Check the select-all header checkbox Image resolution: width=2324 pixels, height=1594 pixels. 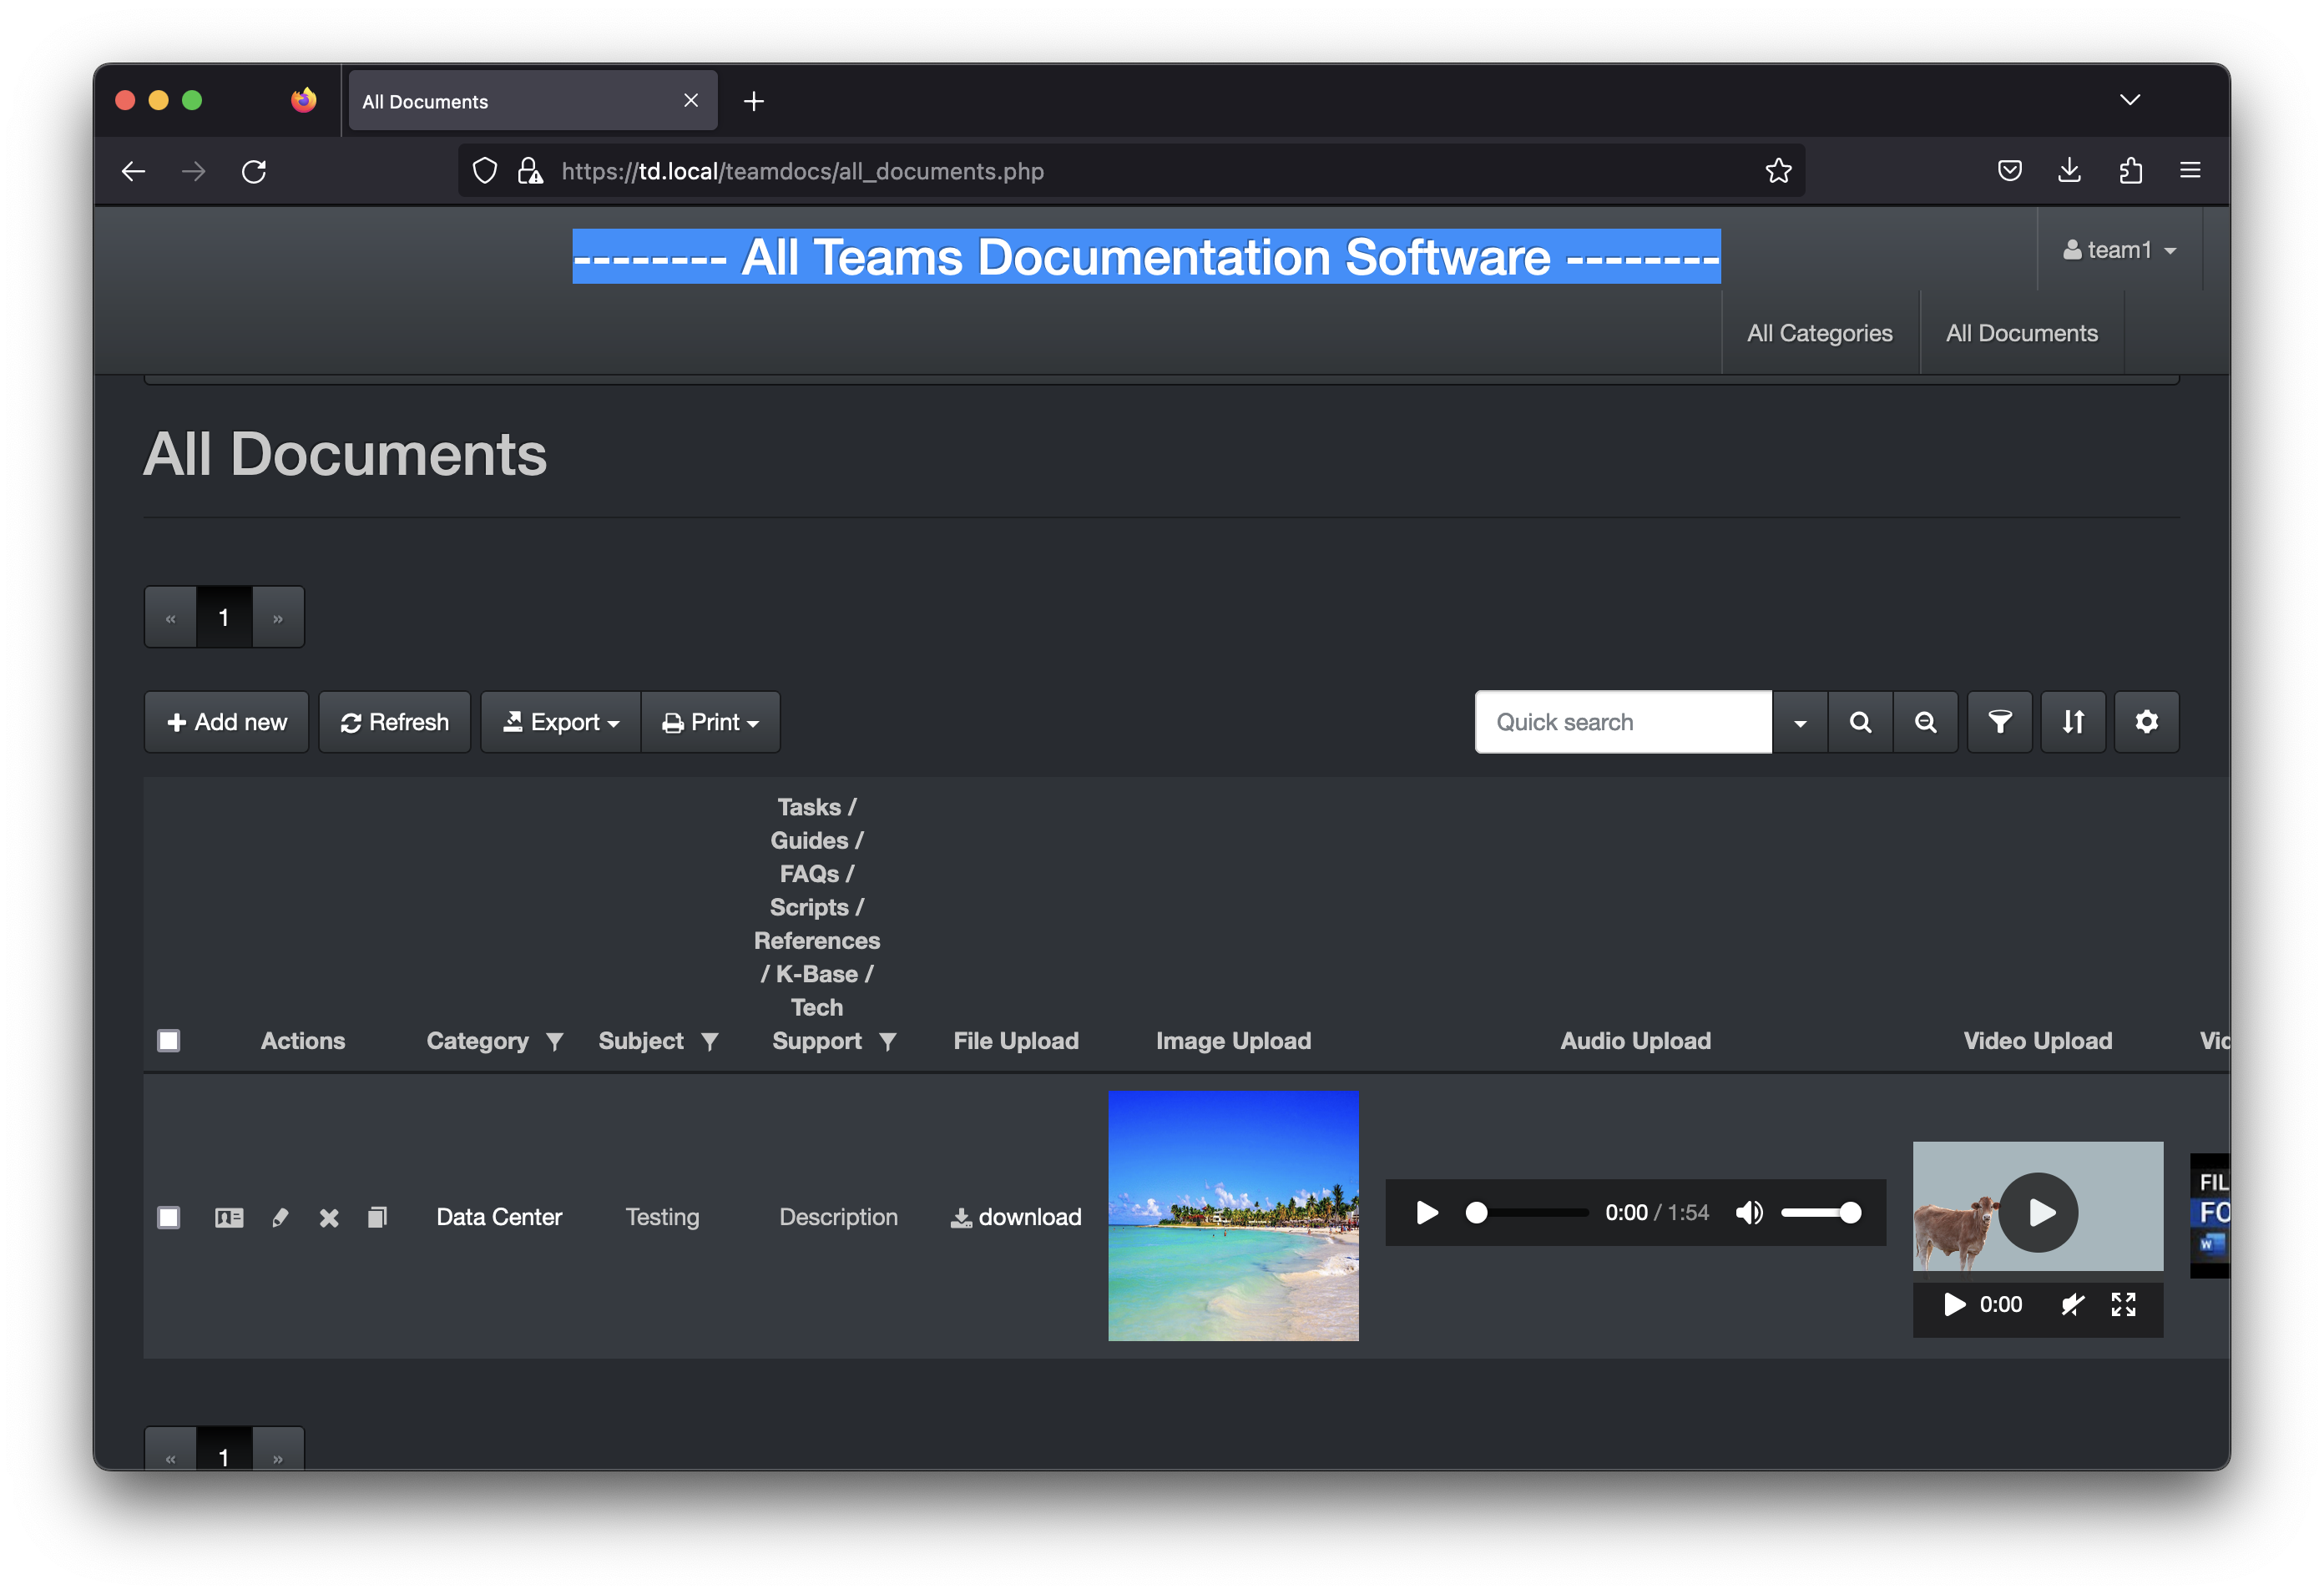[x=169, y=1041]
